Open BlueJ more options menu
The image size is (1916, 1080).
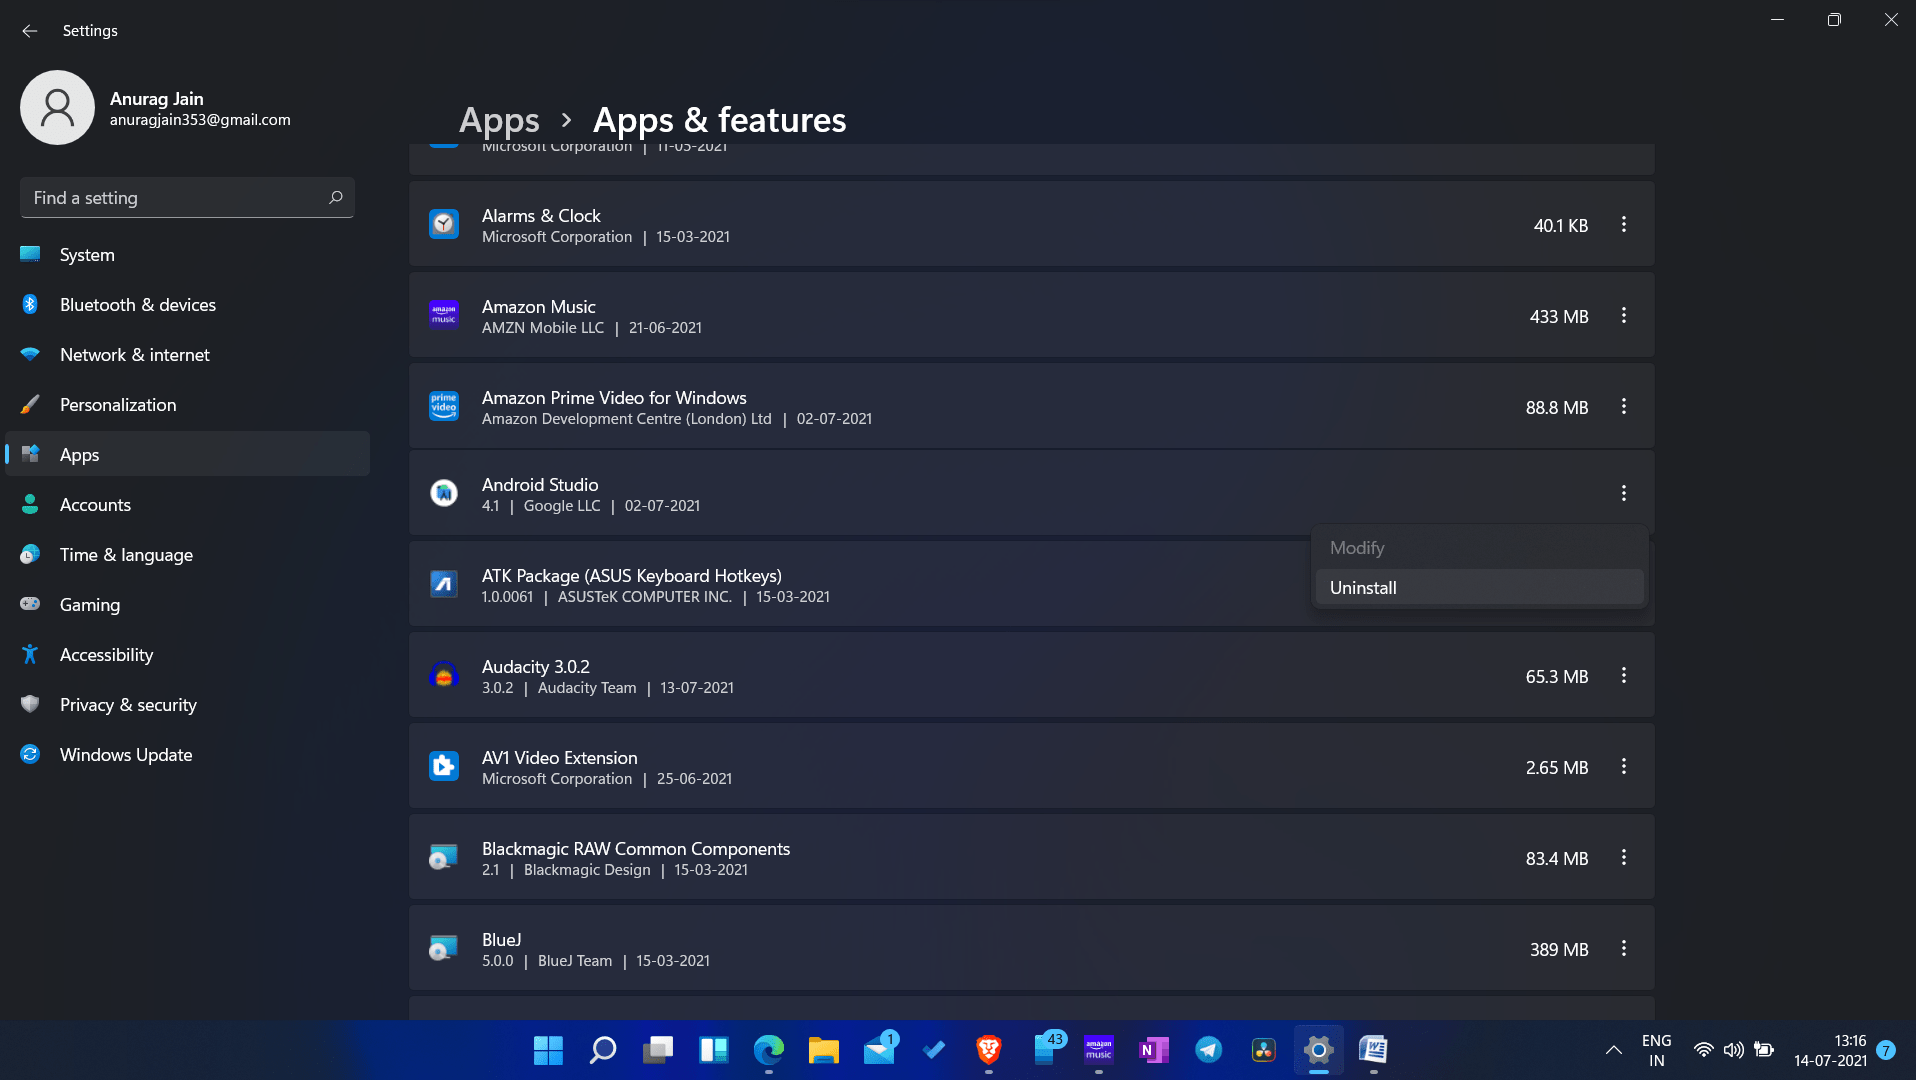[1623, 949]
